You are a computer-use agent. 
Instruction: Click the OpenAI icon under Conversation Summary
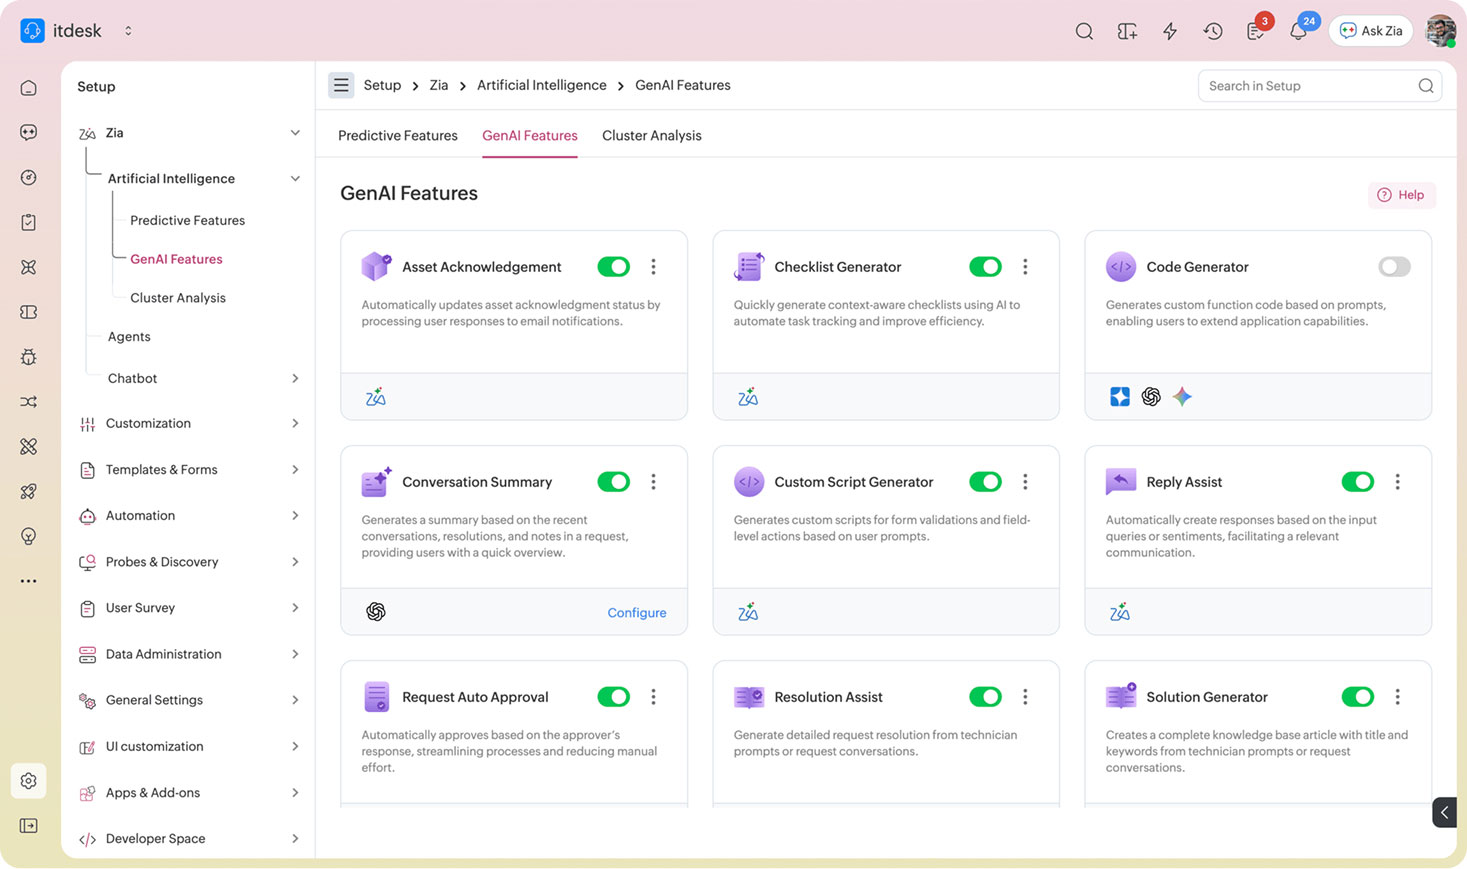[x=376, y=612]
